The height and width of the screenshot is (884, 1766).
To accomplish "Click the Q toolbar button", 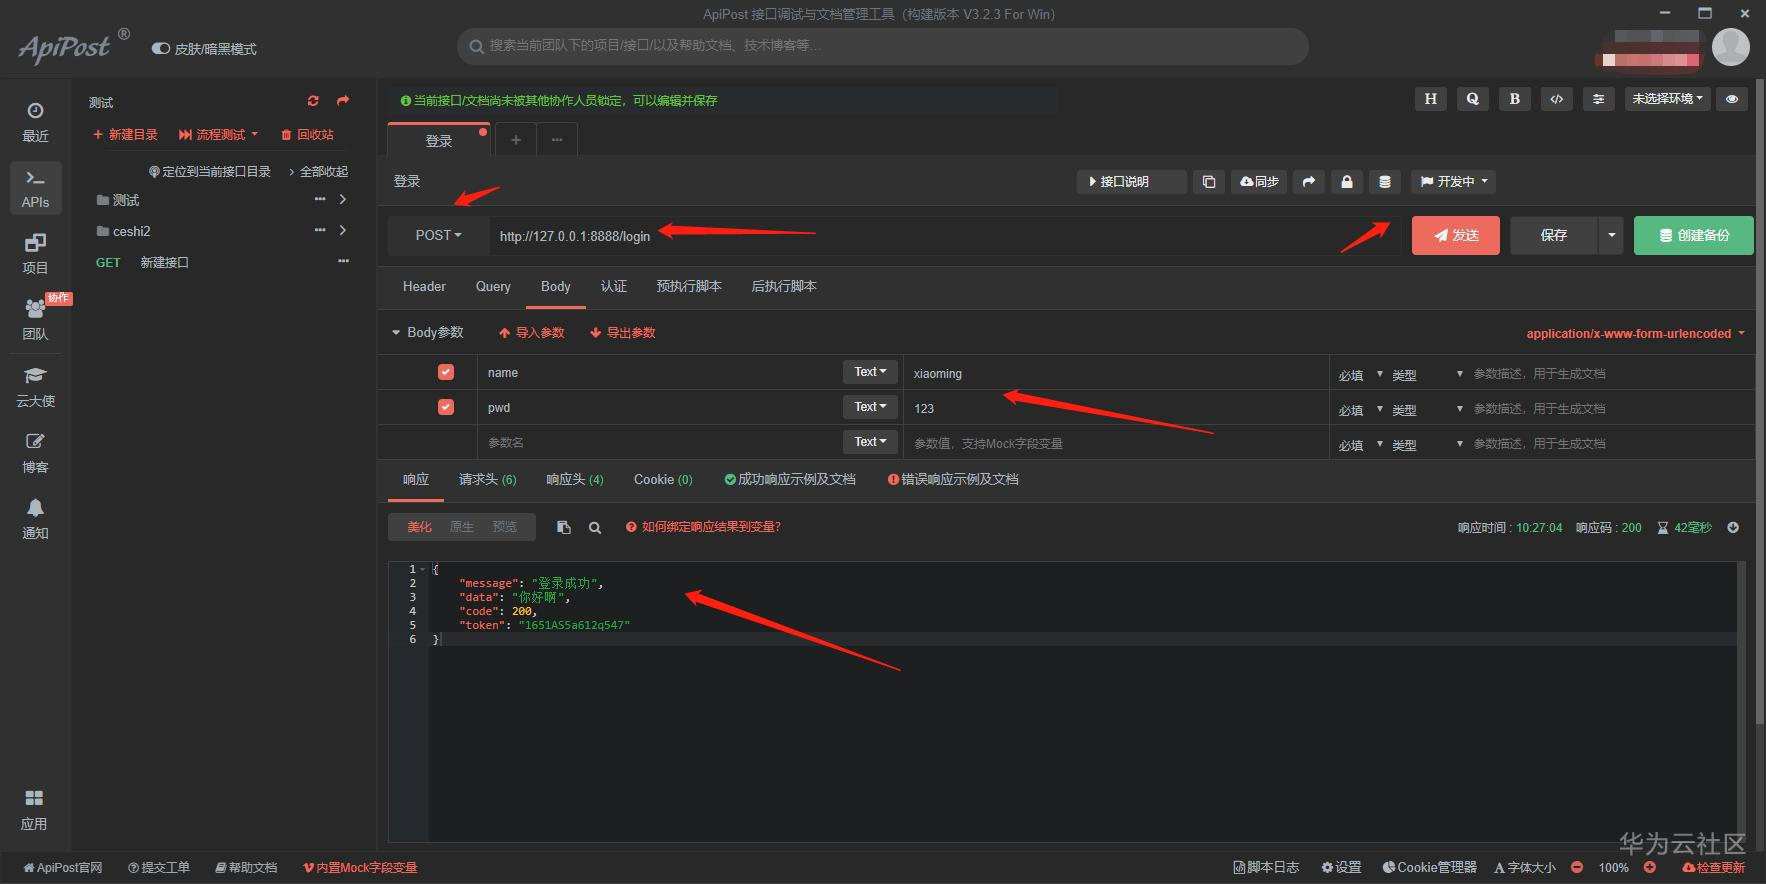I will pos(1472,99).
